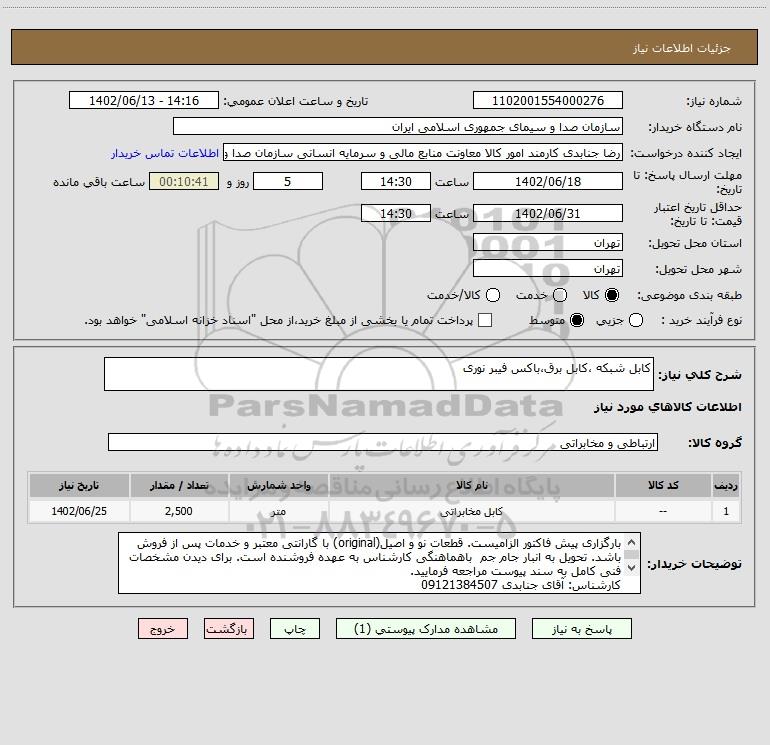Click the شرح کلی نیاز description box
The width and height of the screenshot is (770, 745).
pos(379,374)
